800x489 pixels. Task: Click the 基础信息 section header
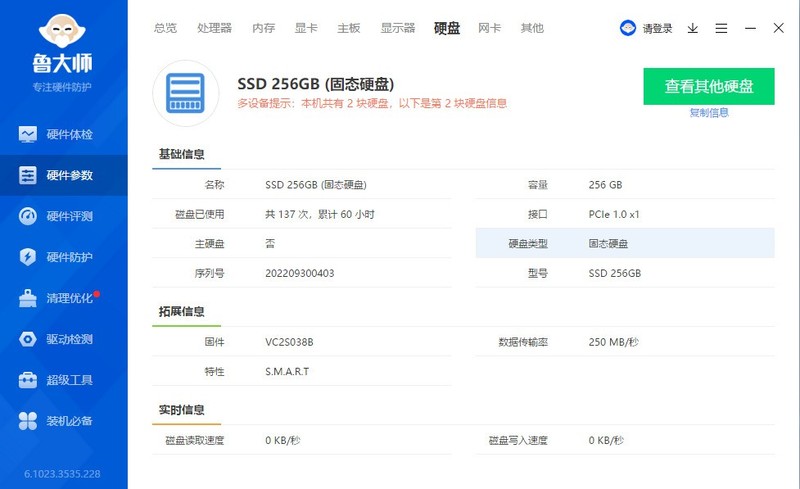182,154
